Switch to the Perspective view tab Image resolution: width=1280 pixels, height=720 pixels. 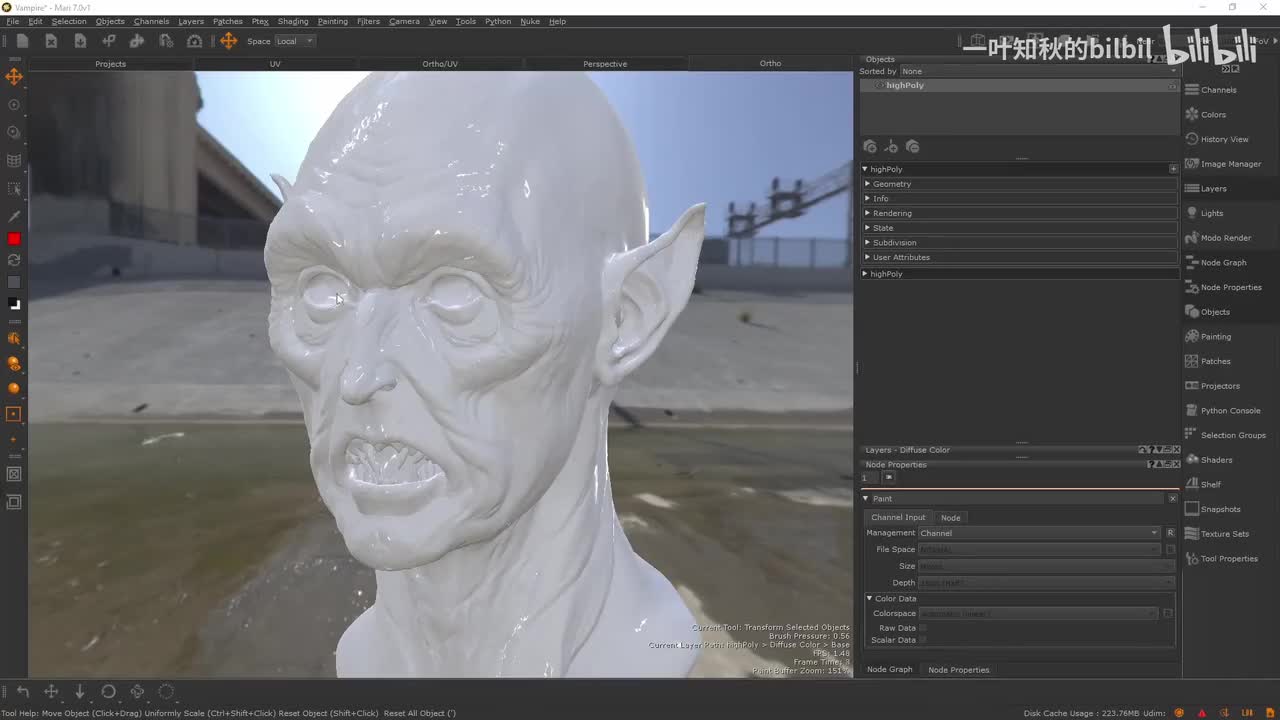(605, 64)
